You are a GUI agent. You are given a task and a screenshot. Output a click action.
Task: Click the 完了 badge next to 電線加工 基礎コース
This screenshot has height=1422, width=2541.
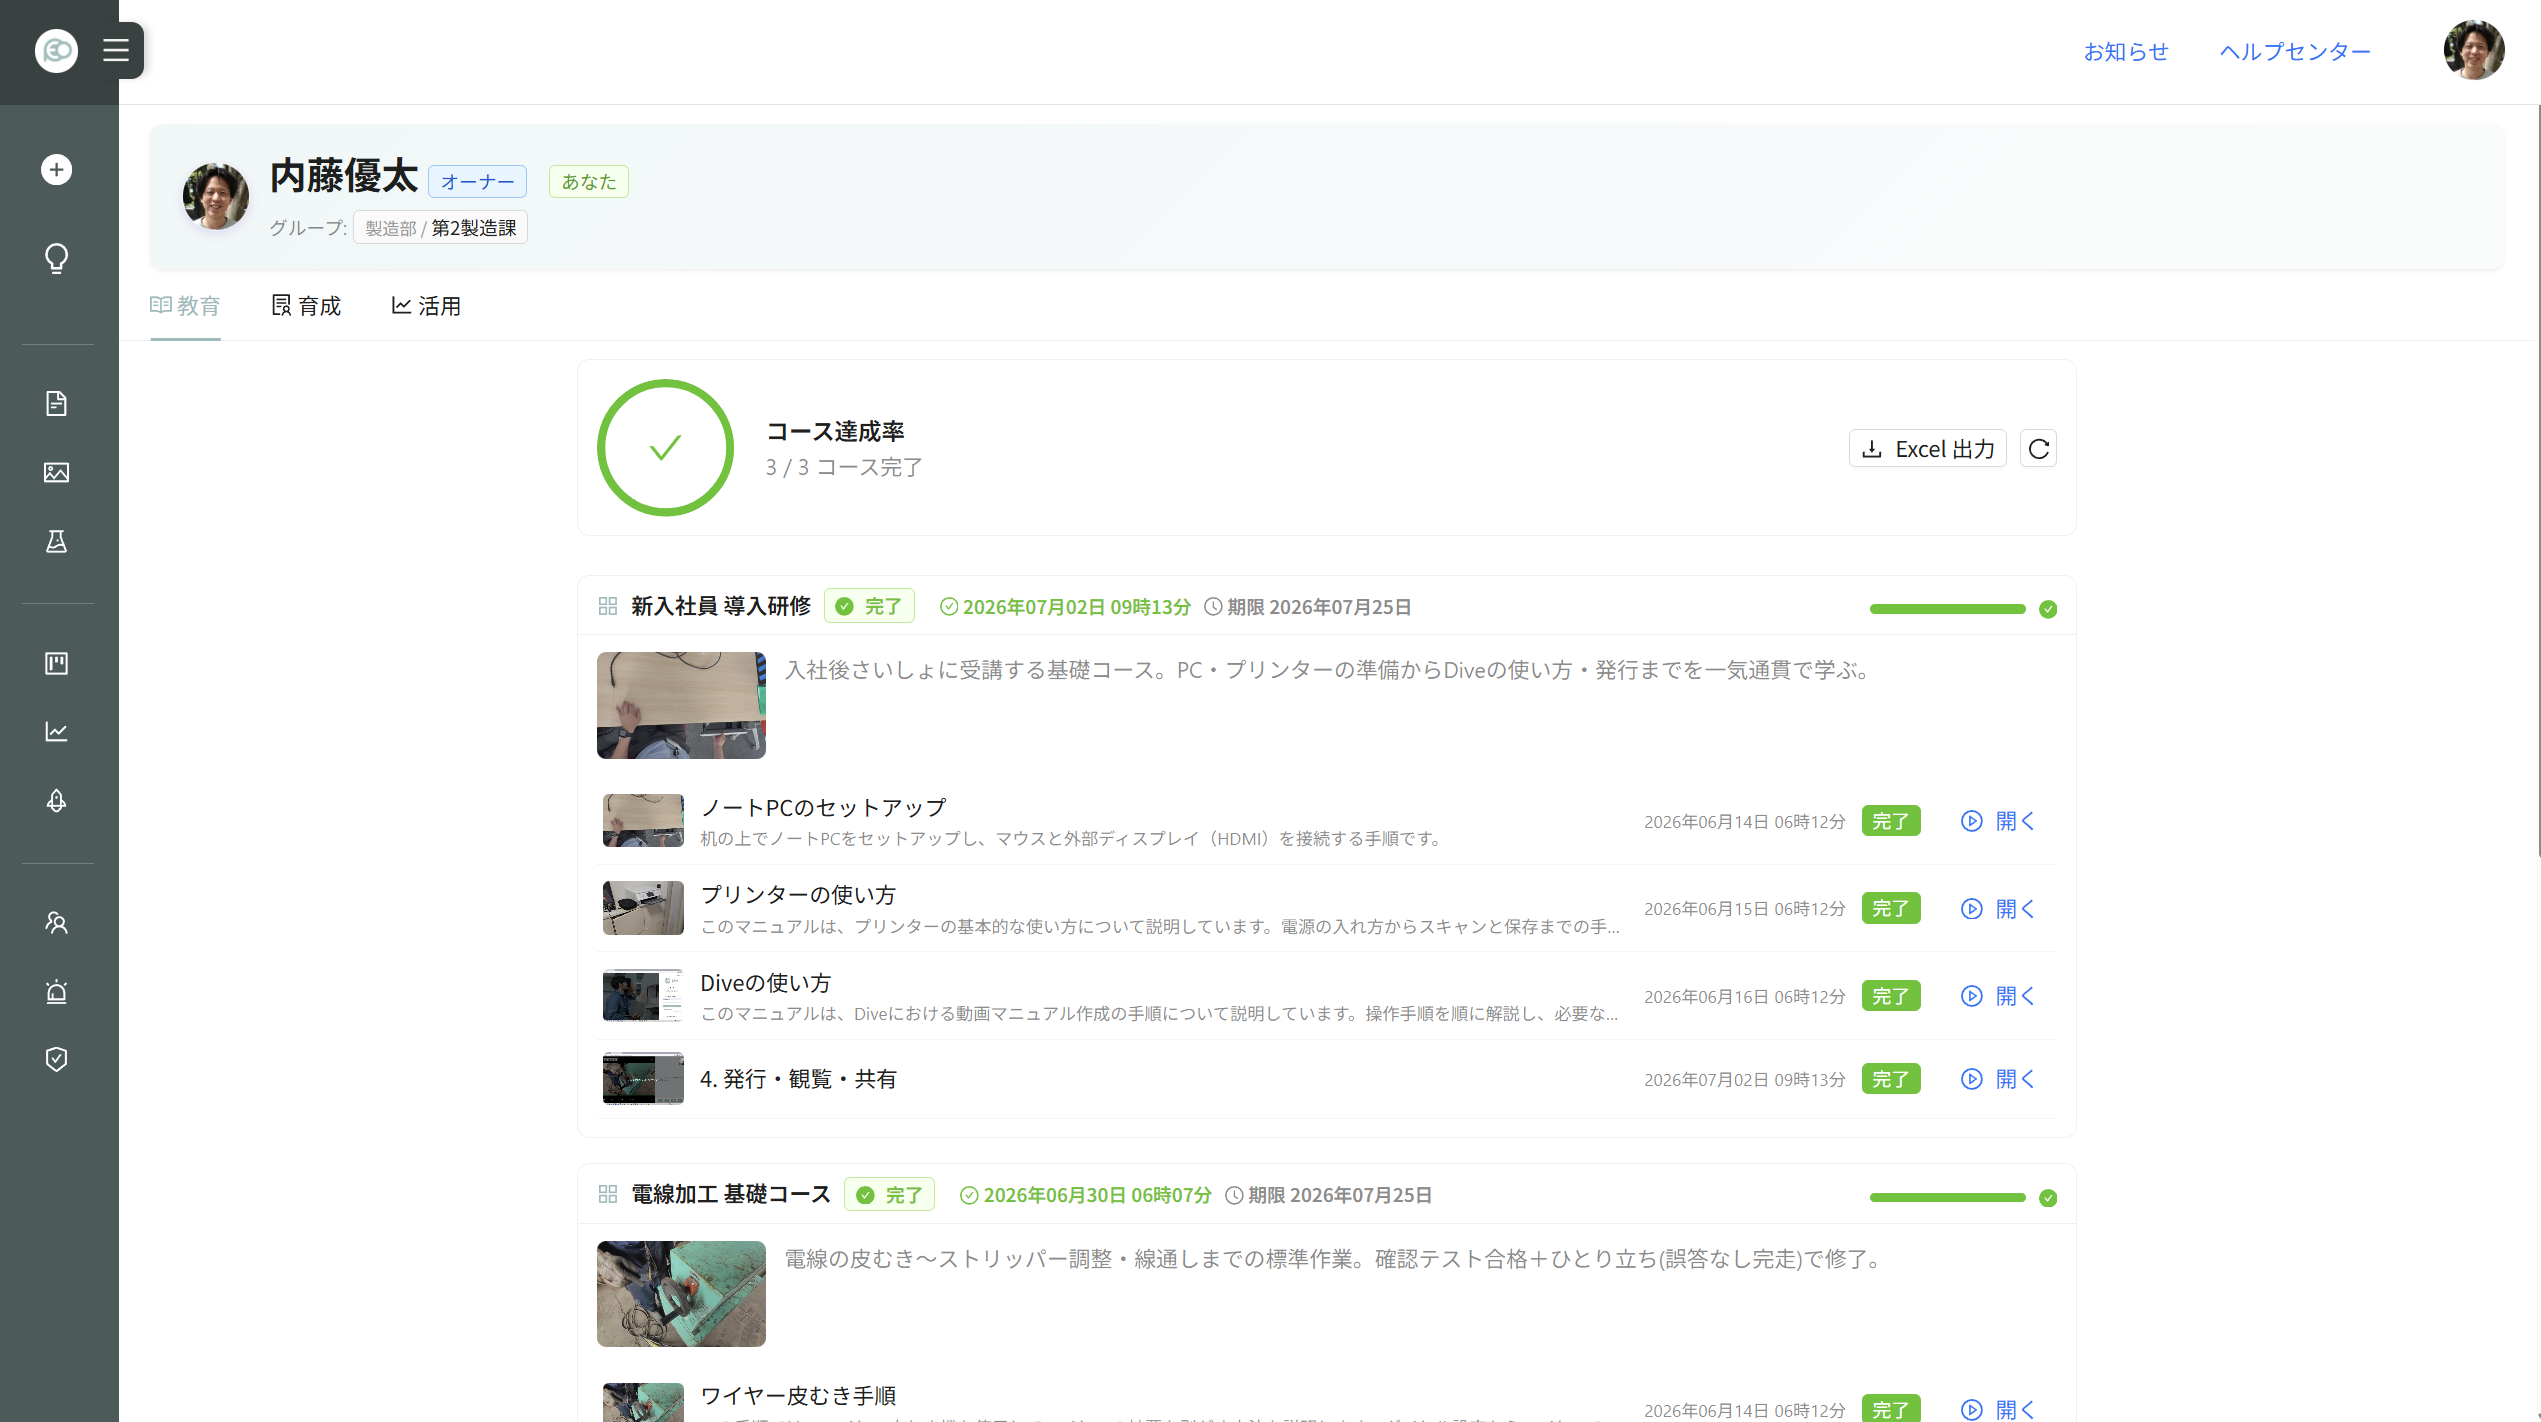point(889,1195)
